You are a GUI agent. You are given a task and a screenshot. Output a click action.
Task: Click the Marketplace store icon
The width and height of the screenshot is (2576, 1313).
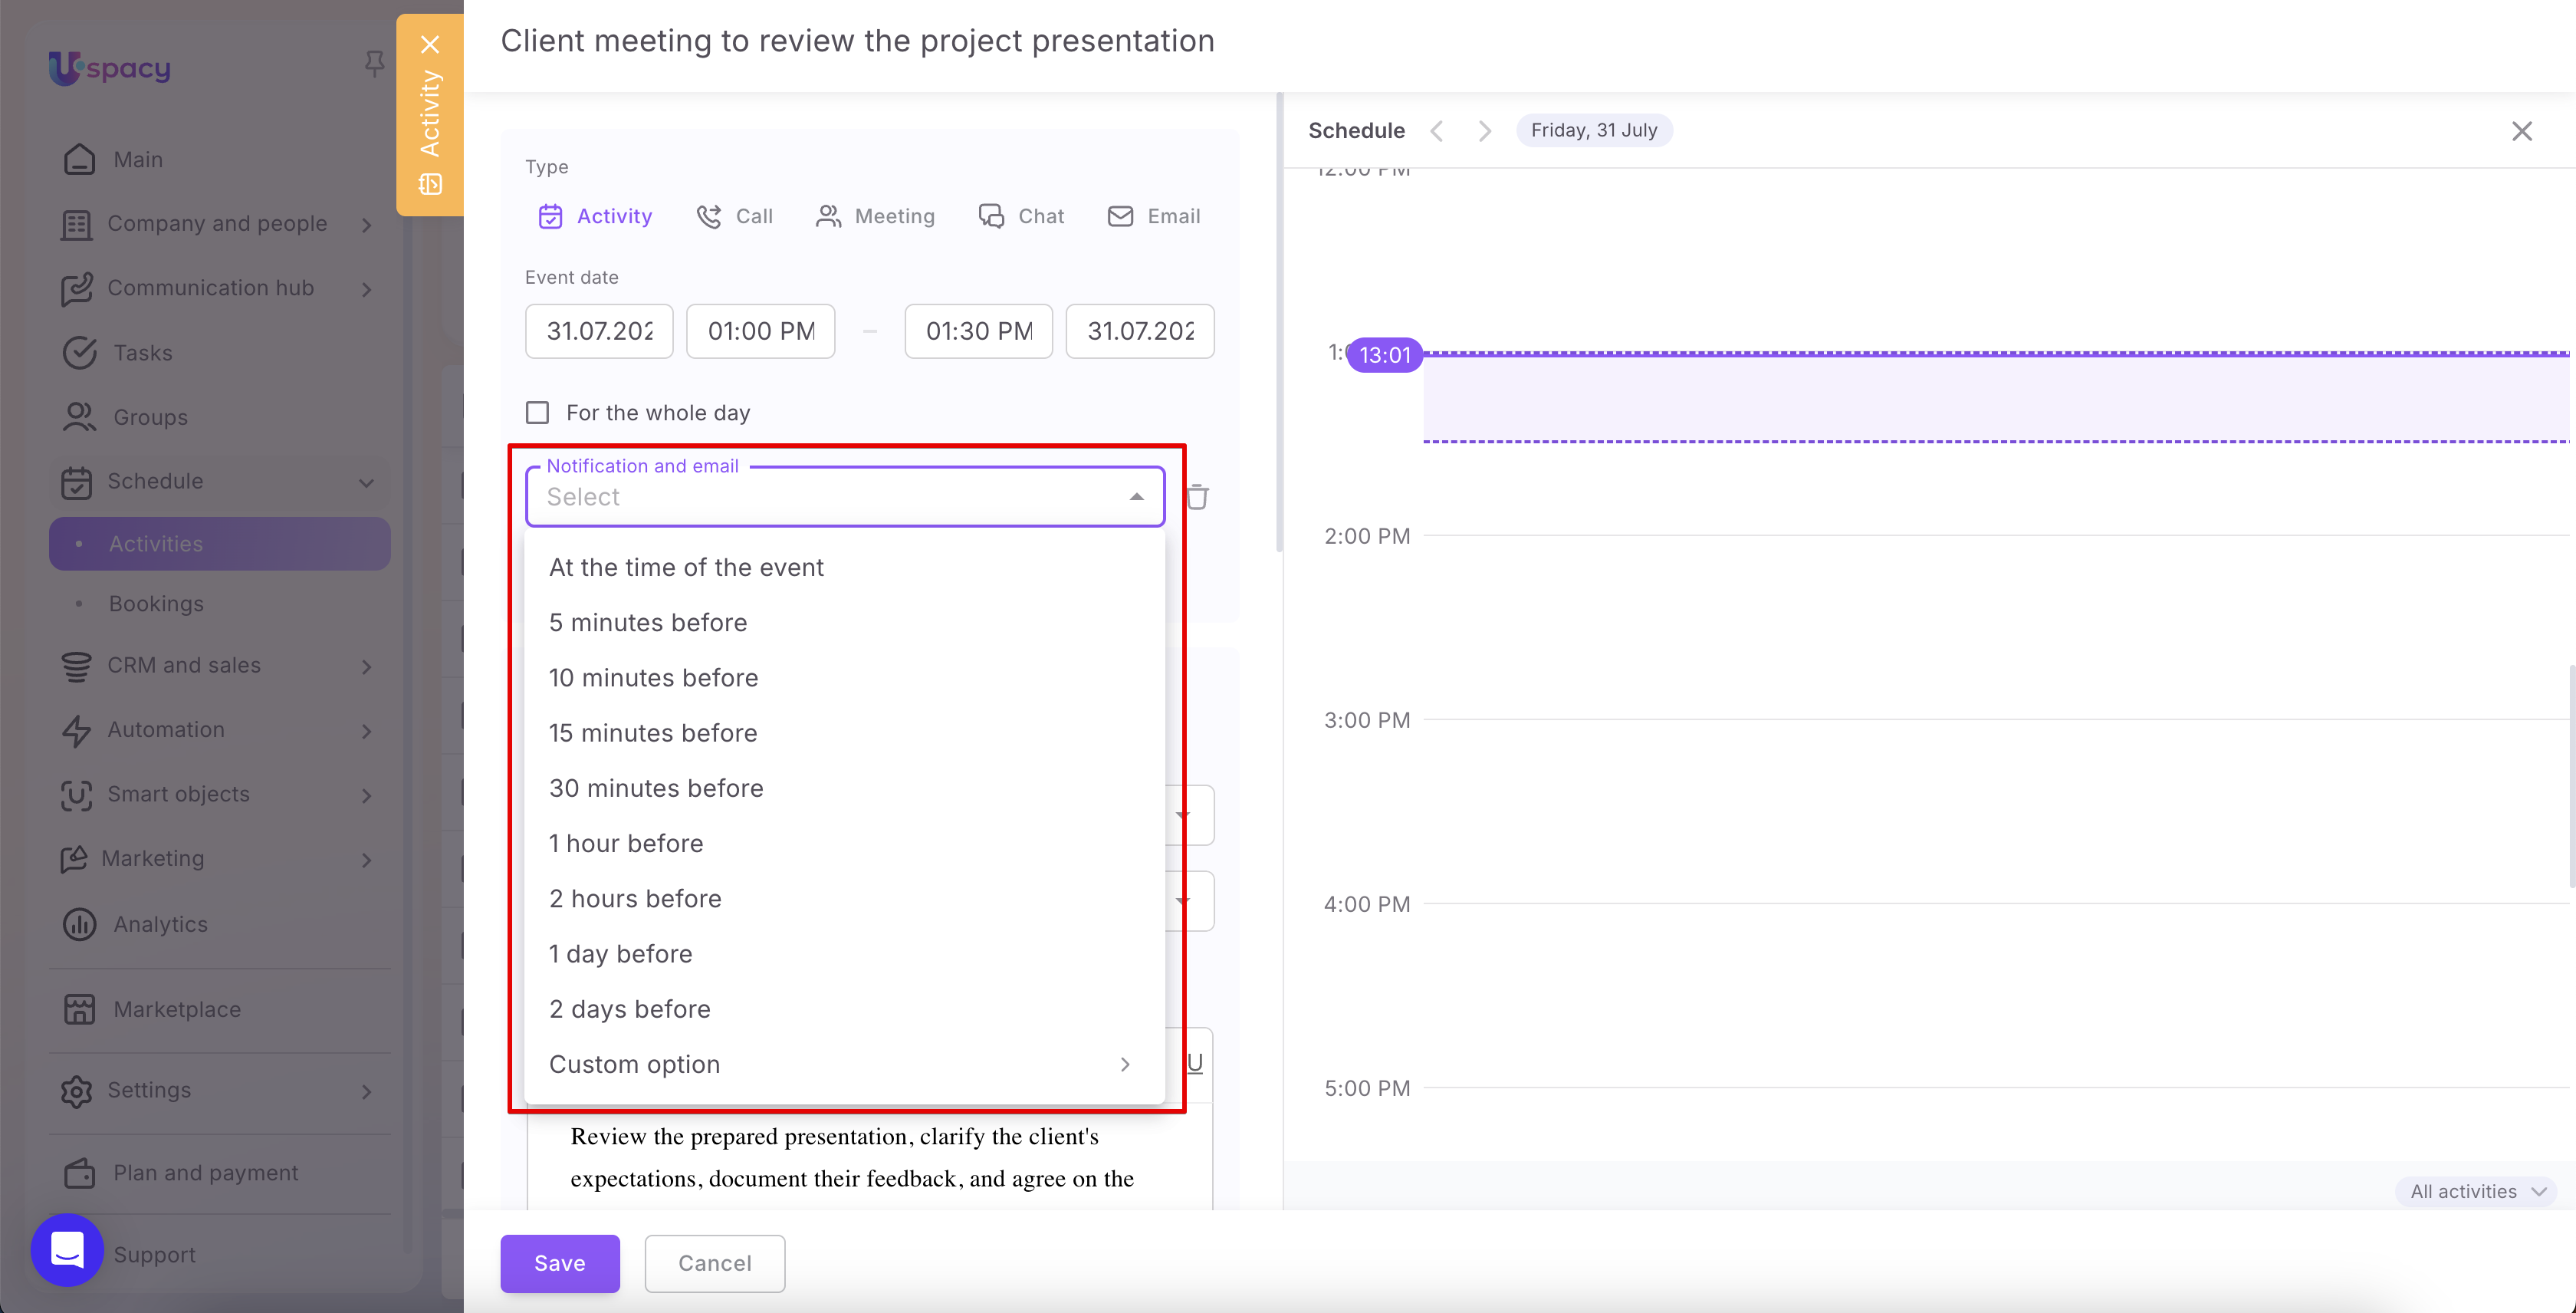click(79, 1009)
